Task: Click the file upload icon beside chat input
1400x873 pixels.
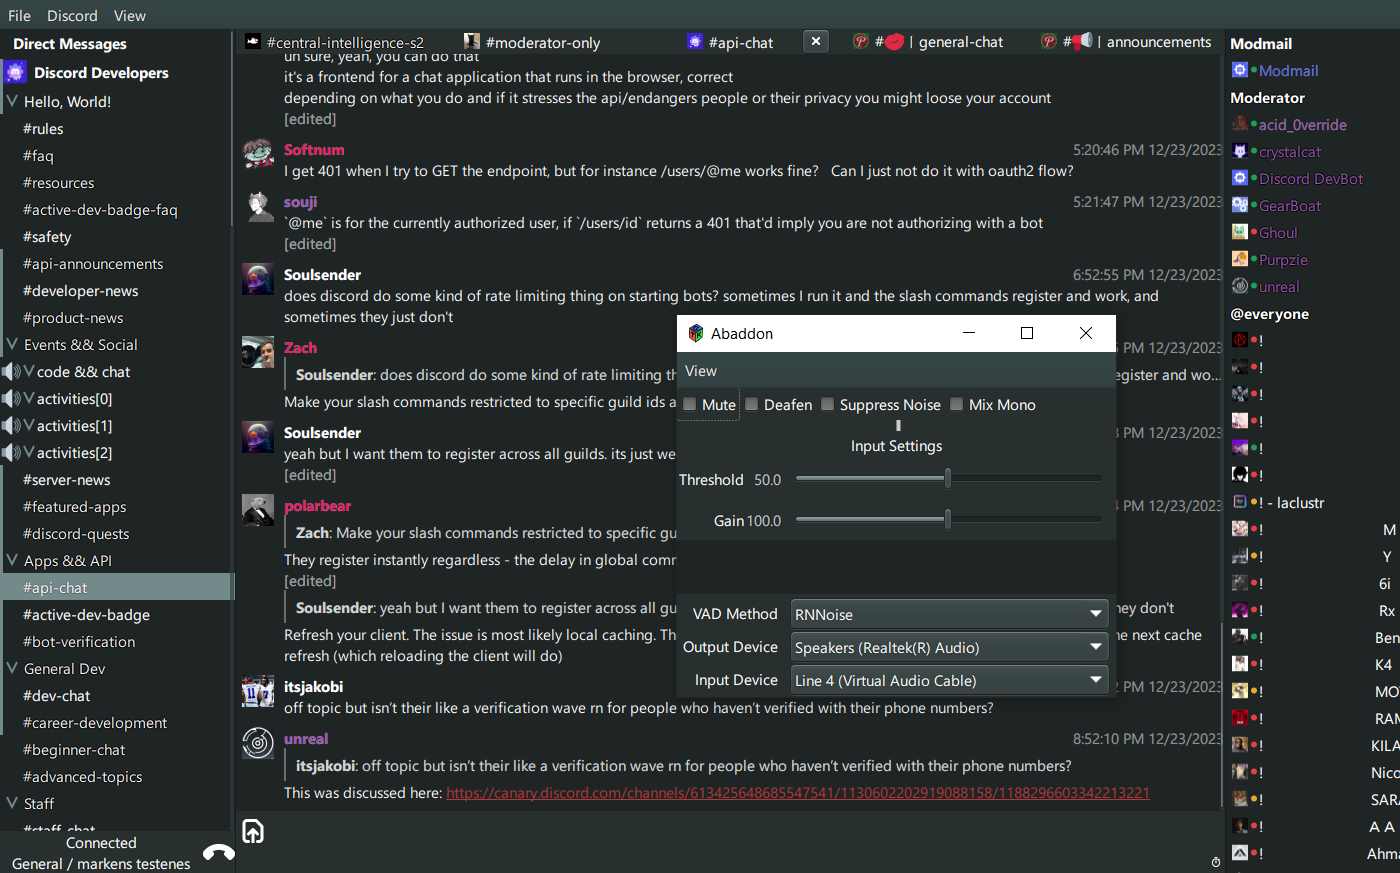Action: click(253, 831)
